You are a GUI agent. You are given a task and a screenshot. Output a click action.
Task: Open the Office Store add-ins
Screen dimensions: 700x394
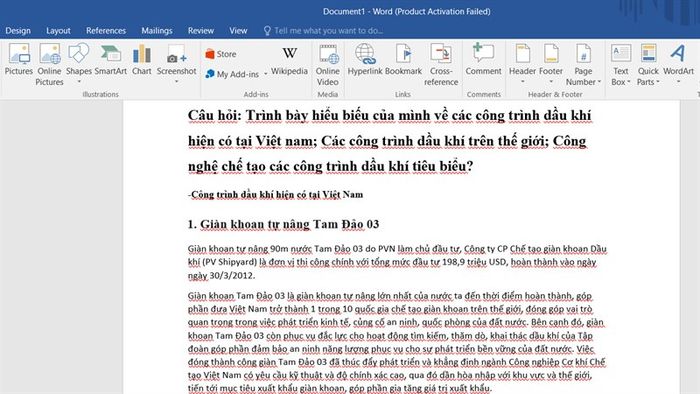[x=221, y=54]
